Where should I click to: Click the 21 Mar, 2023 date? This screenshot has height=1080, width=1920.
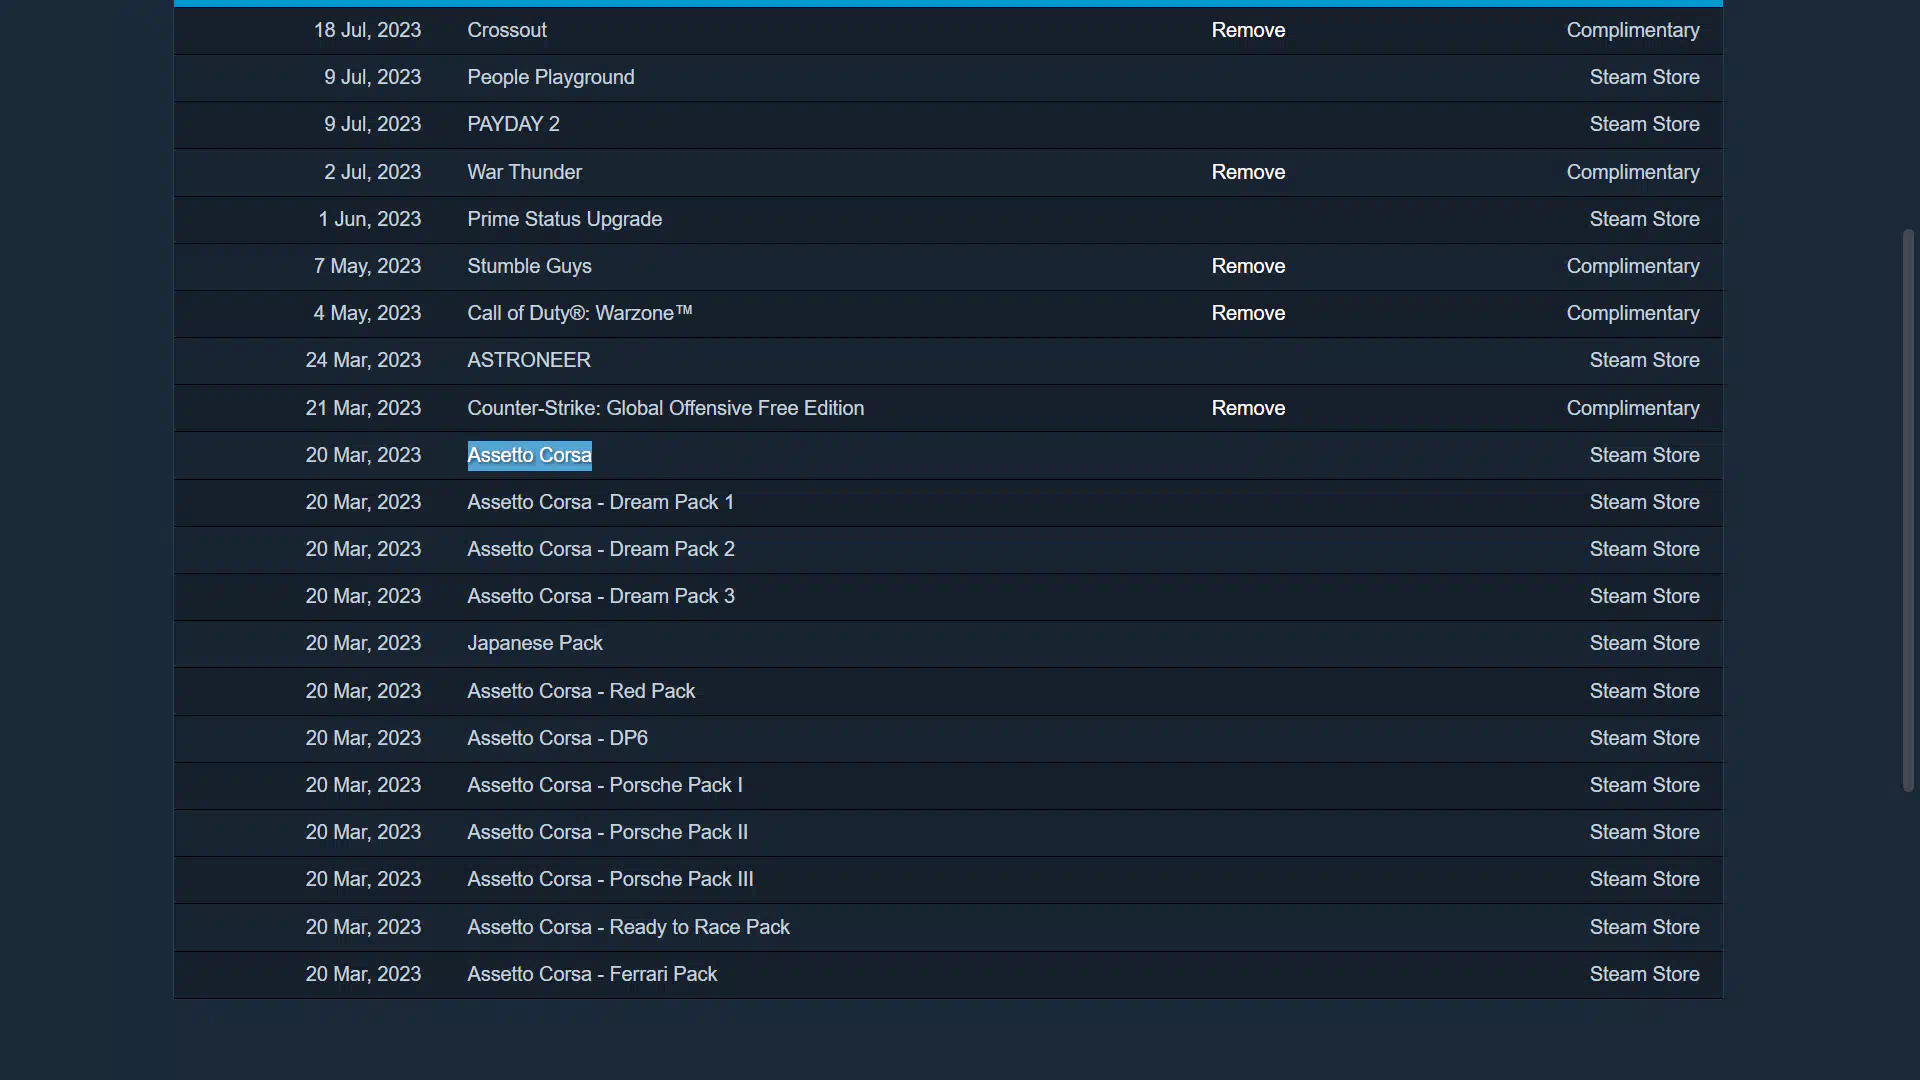363,408
